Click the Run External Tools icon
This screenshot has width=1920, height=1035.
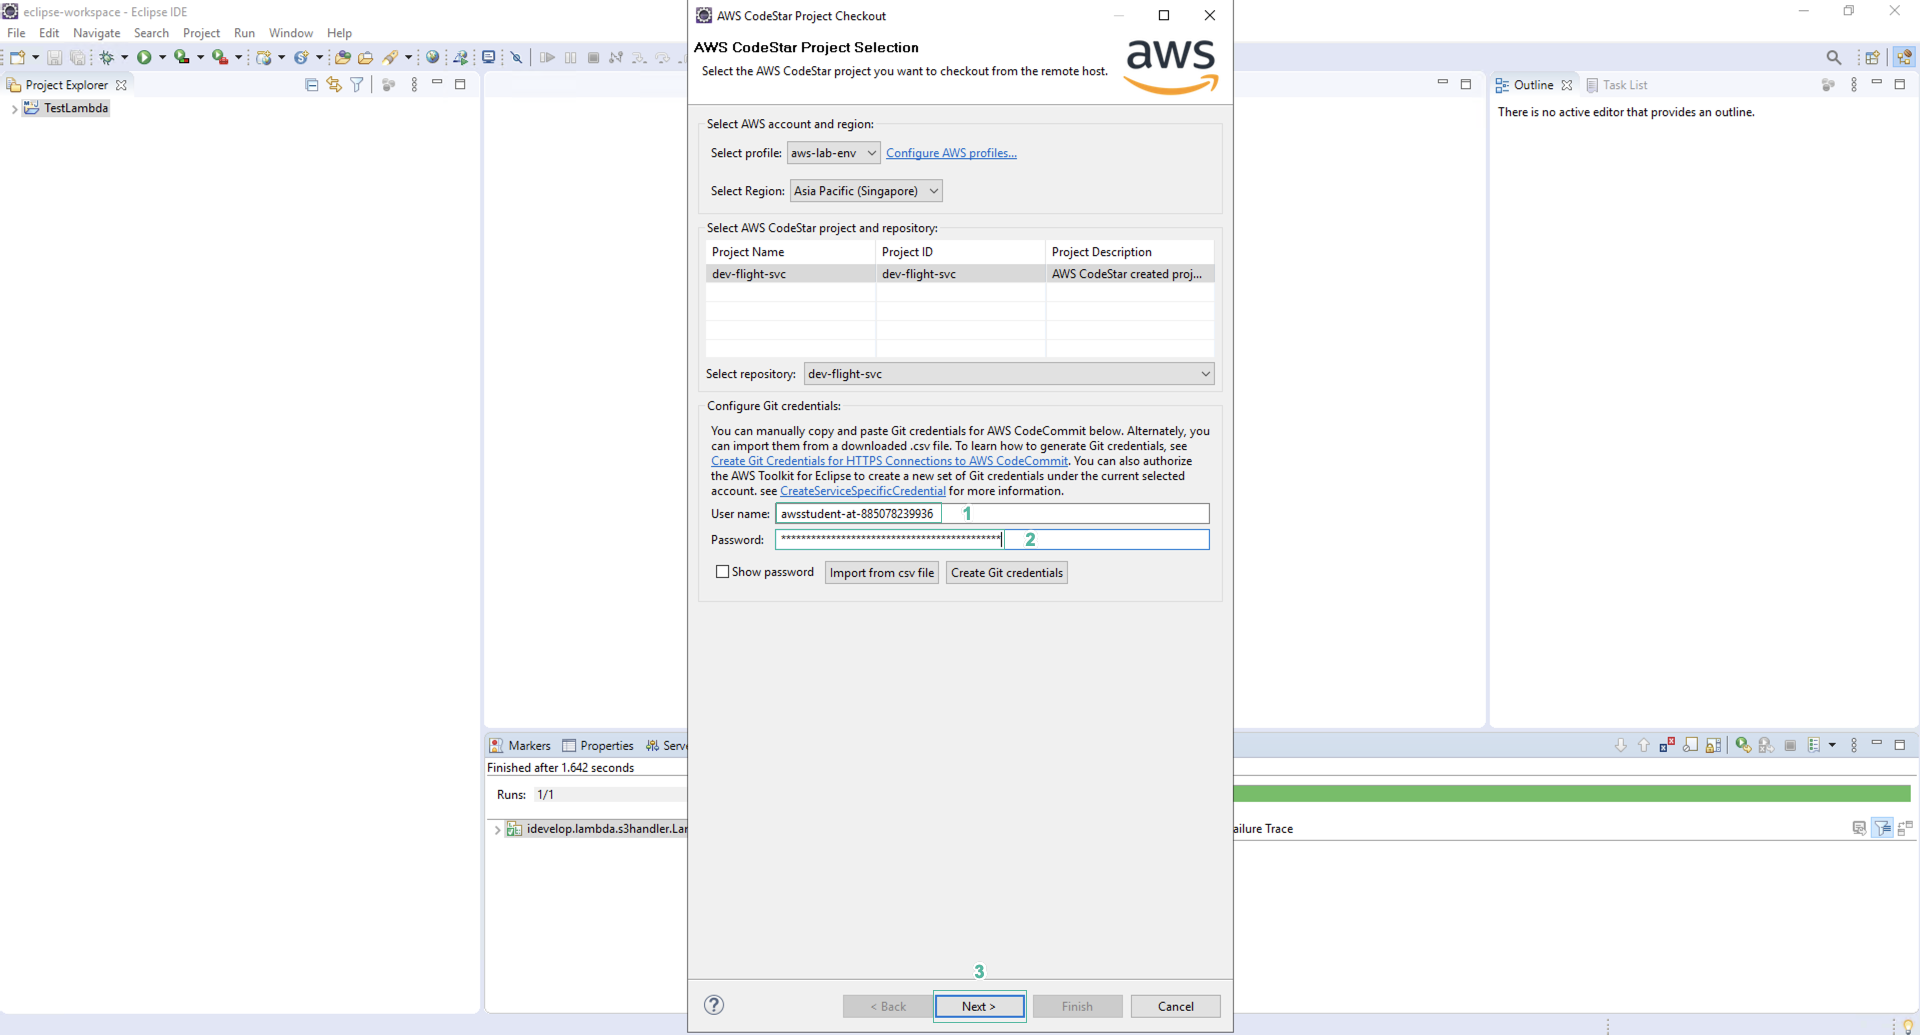pyautogui.click(x=219, y=57)
